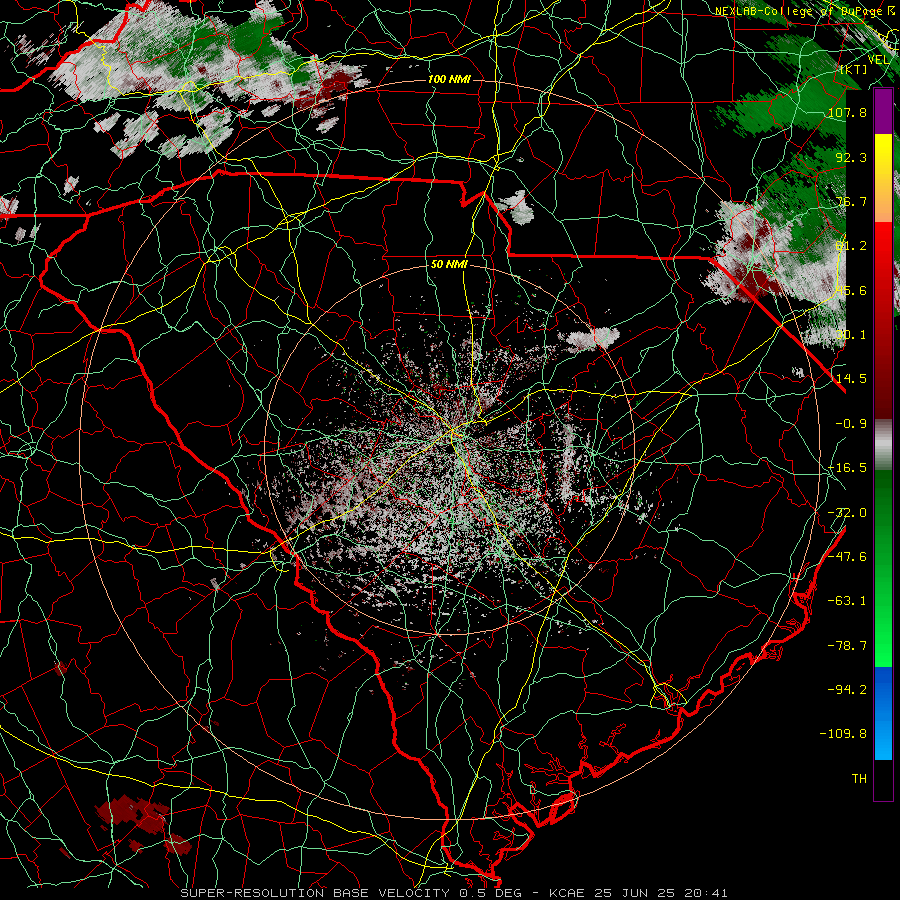Click the small gray echo near 50 NMI ring east
The height and width of the screenshot is (900, 900).
pos(590,339)
